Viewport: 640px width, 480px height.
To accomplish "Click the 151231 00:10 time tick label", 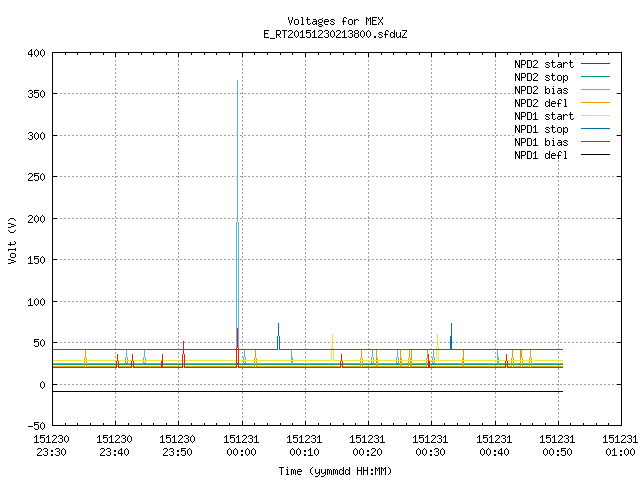I will [x=304, y=446].
